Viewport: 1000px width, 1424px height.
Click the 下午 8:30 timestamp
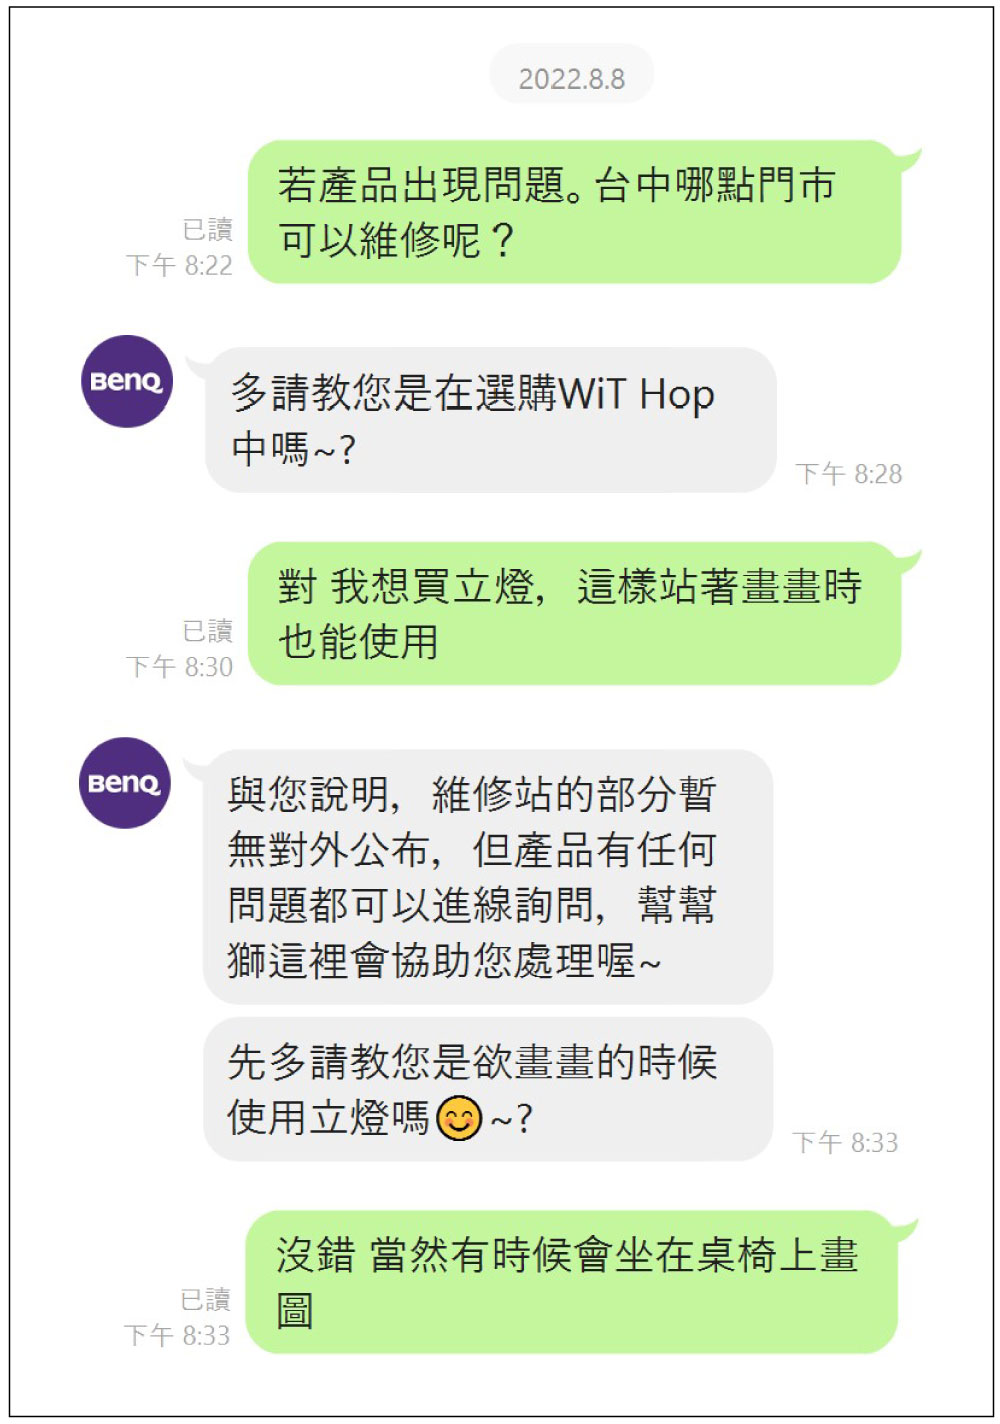point(179,667)
